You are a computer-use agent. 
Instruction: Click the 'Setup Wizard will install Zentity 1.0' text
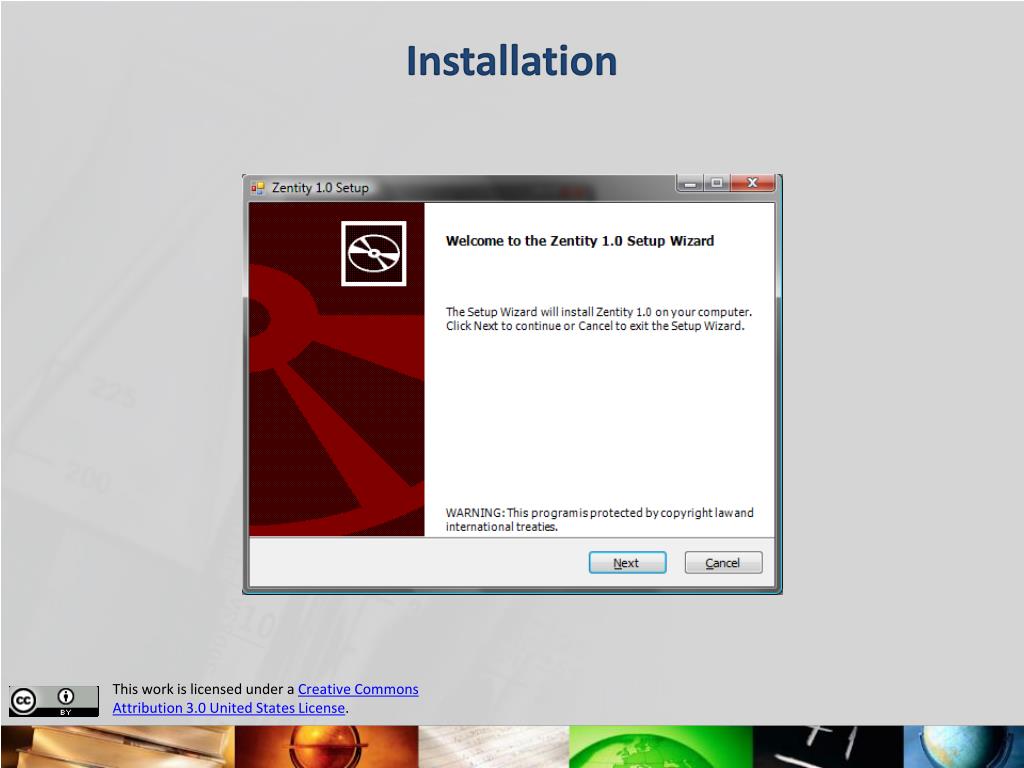(x=599, y=319)
